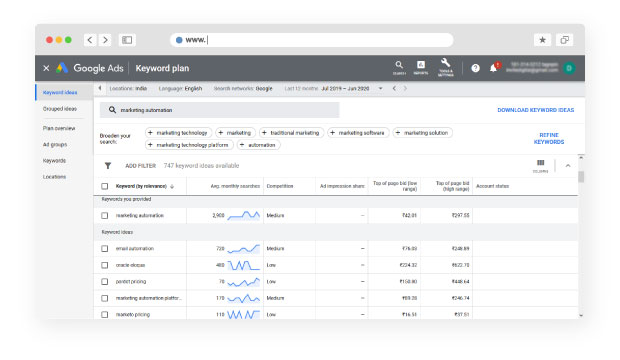Click the browser address bar
This screenshot has width=620, height=360.
312,40
